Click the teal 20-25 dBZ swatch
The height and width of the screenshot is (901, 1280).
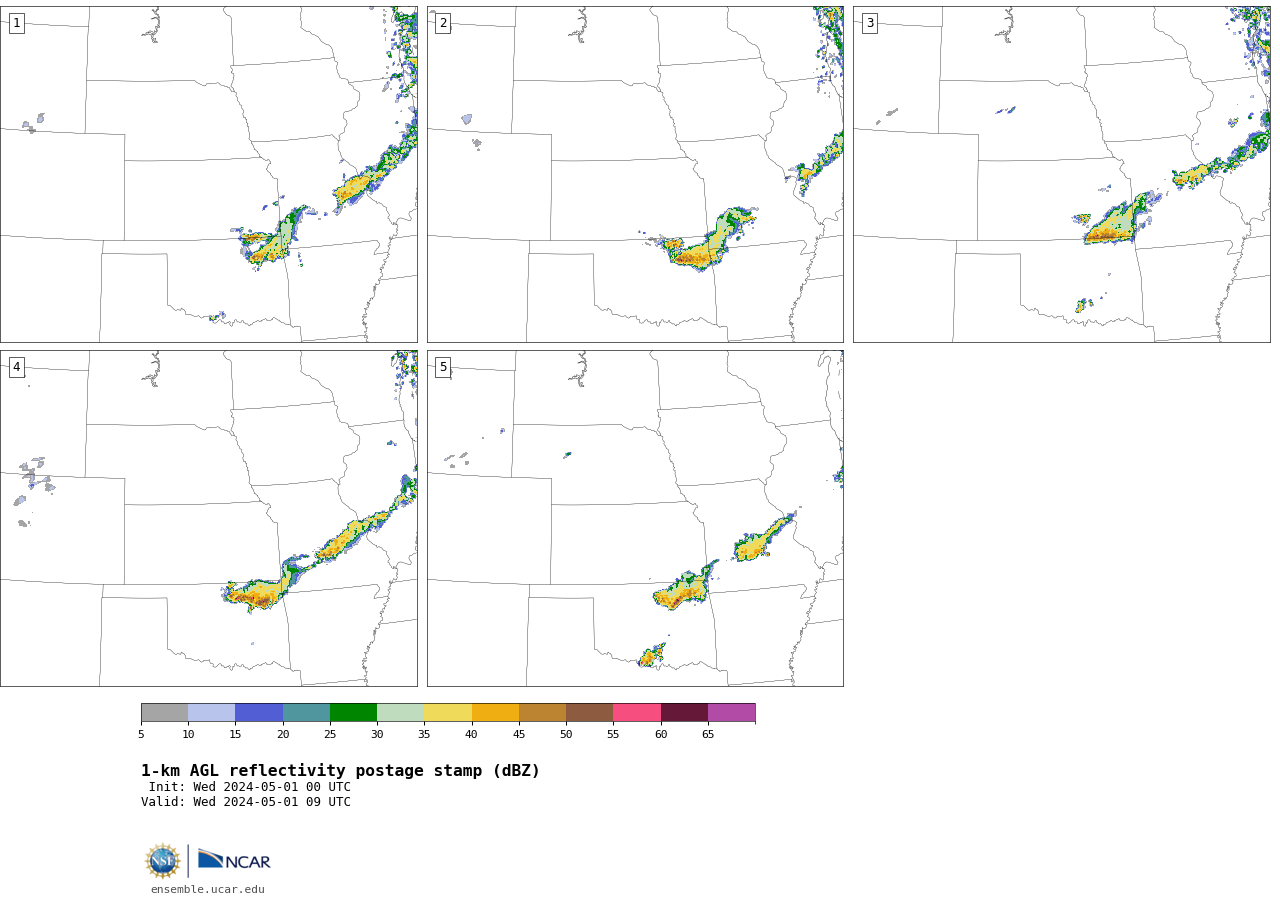pyautogui.click(x=306, y=713)
